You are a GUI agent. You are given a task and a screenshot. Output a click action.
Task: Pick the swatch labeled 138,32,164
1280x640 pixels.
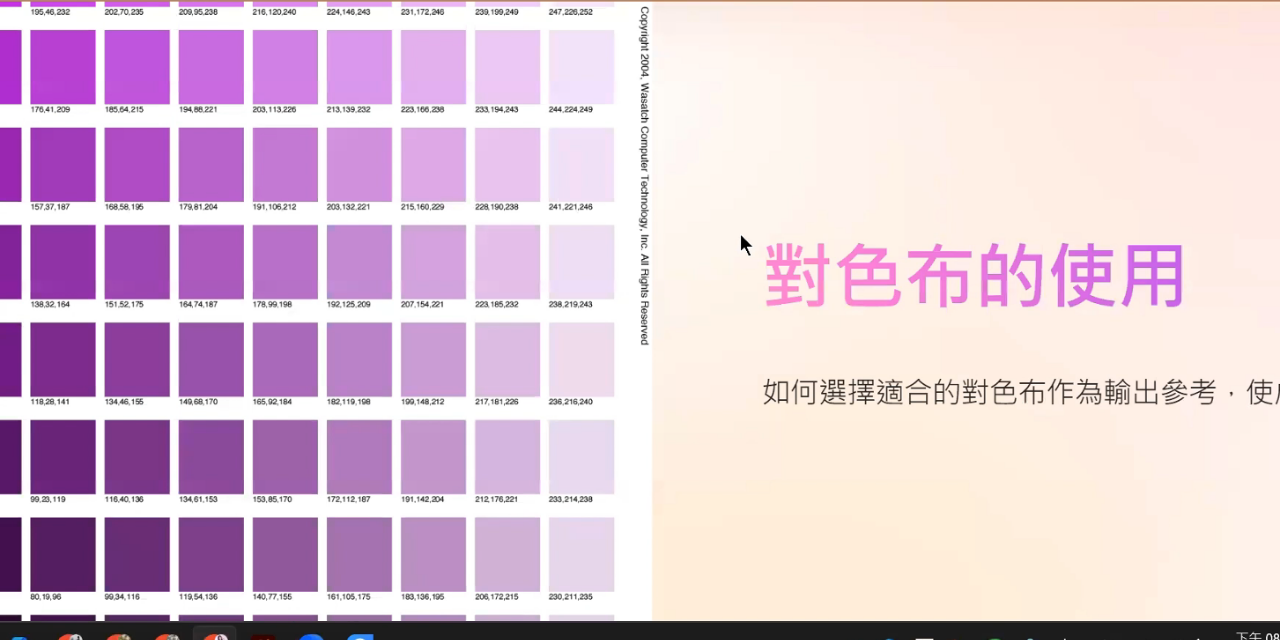(x=63, y=261)
